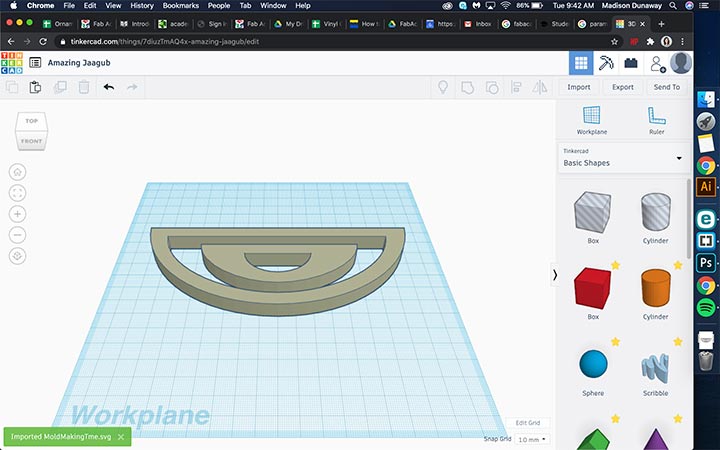The image size is (720, 450).
Task: Zoom in with the plus button
Action: point(17,214)
